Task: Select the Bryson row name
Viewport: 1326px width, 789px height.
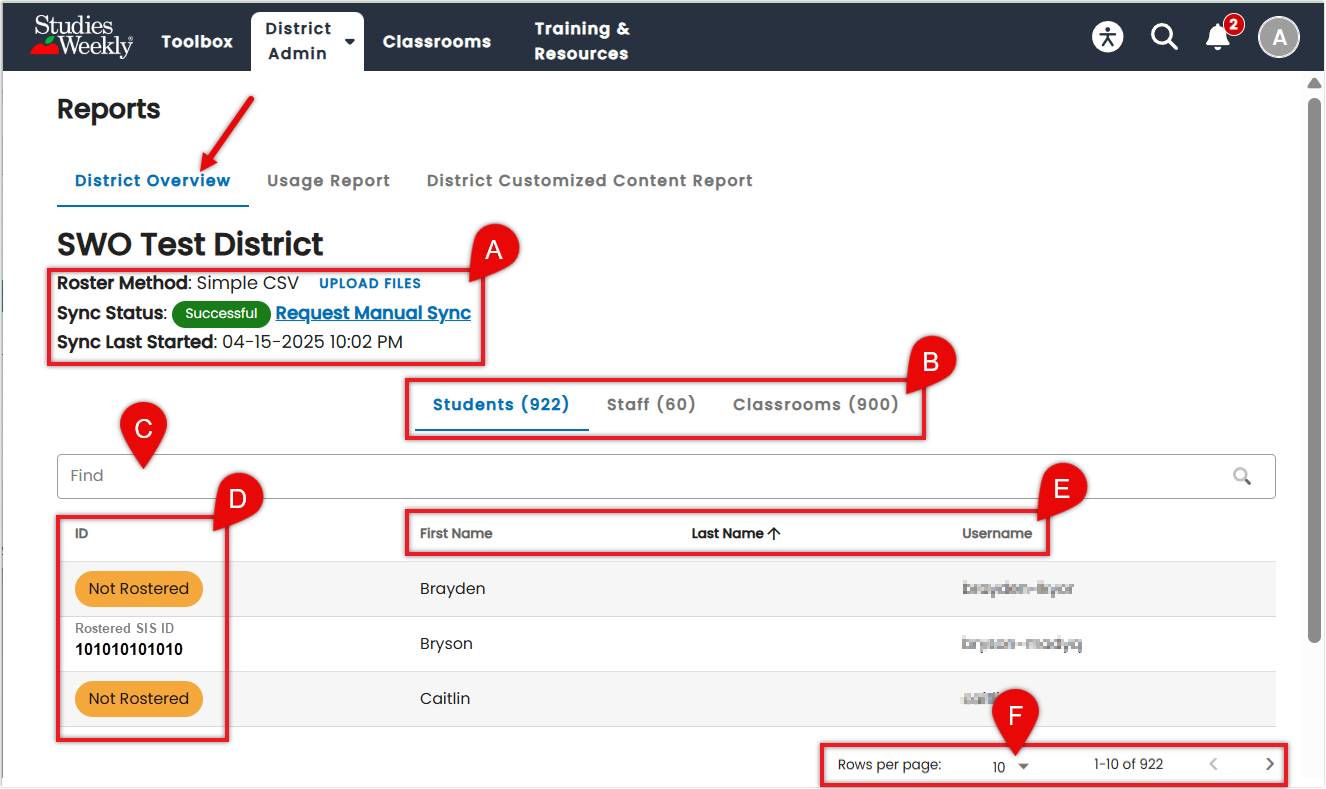Action: [x=446, y=644]
